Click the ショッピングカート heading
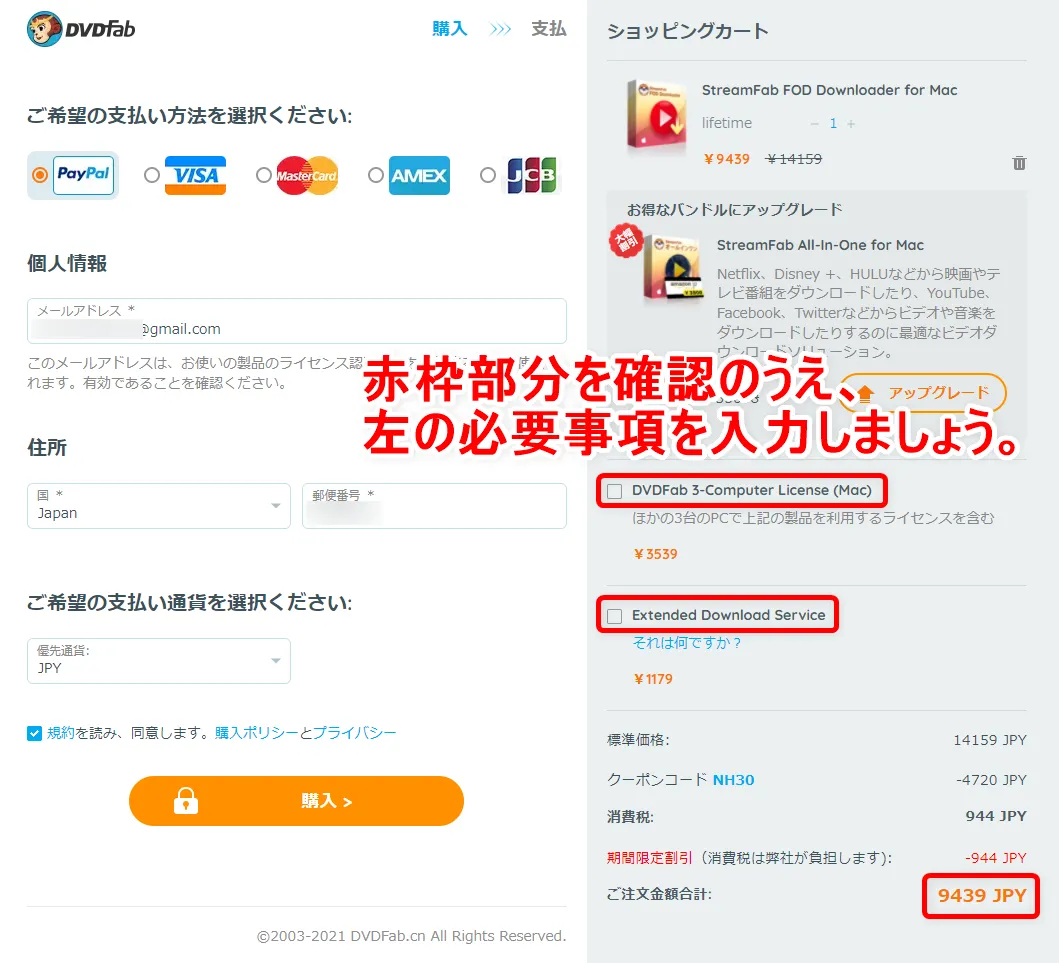Screen dimensions: 1059x963 point(688,31)
